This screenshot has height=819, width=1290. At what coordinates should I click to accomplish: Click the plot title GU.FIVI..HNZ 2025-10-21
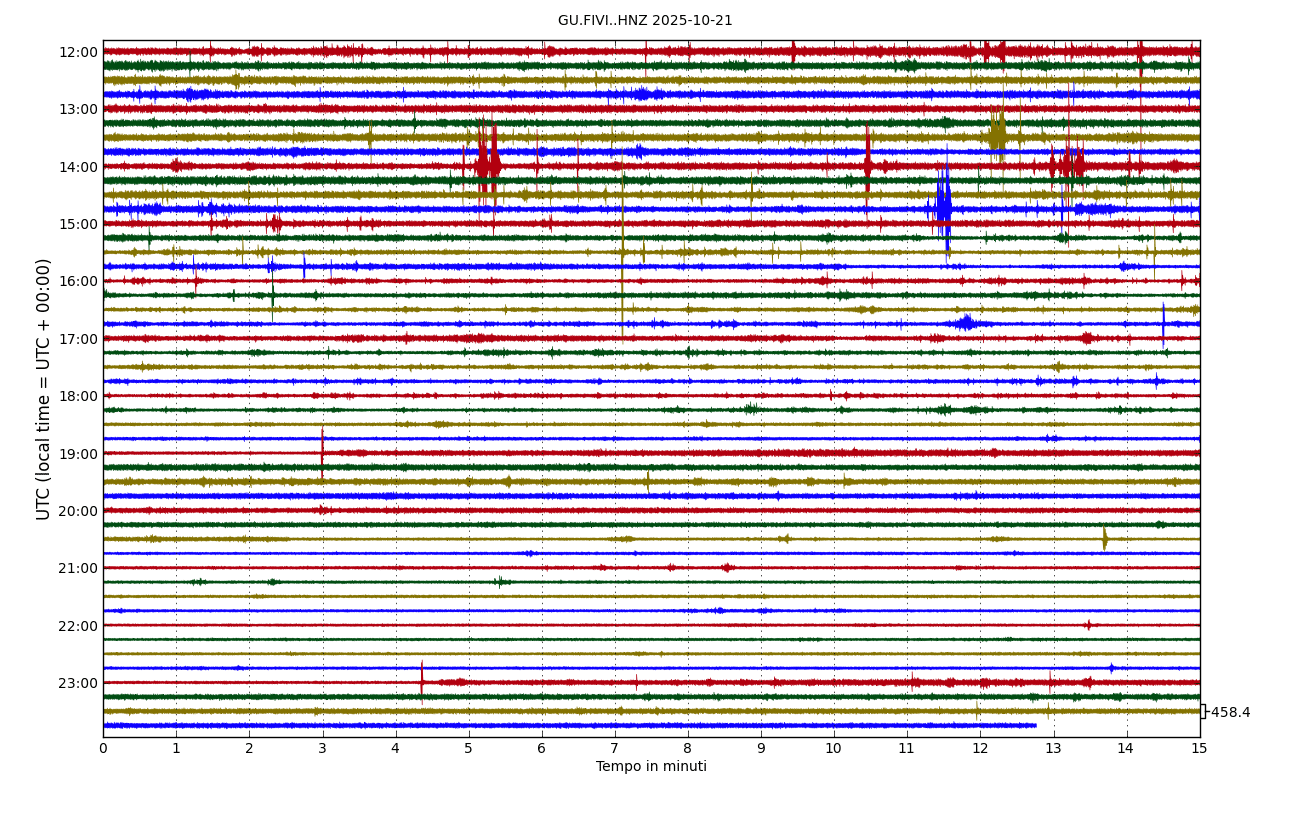[x=644, y=21]
